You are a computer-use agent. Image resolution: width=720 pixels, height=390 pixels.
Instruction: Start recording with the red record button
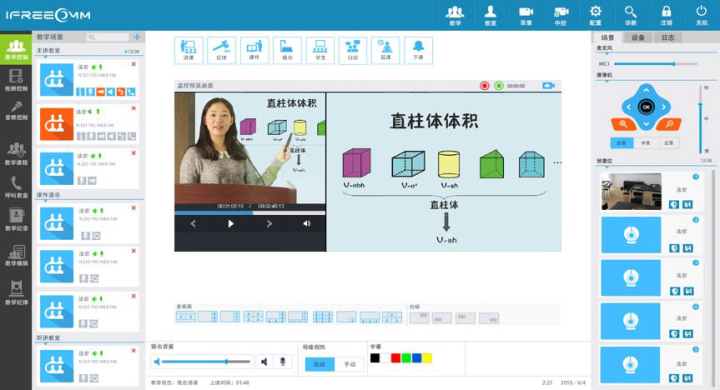coord(484,85)
